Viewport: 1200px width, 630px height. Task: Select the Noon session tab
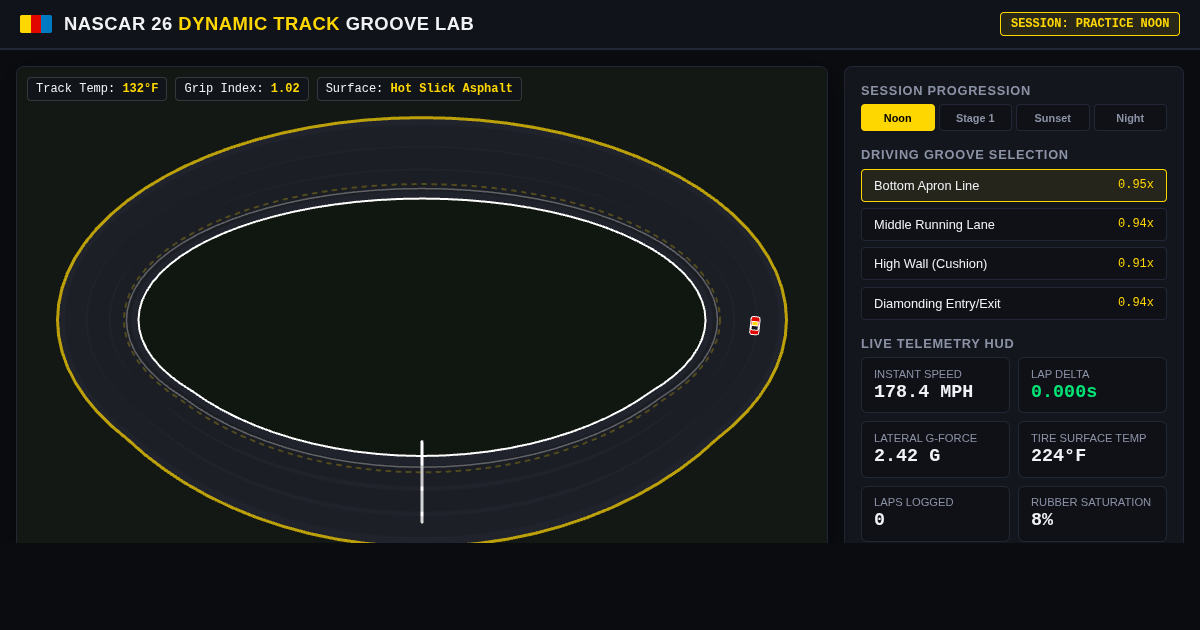[x=898, y=118]
